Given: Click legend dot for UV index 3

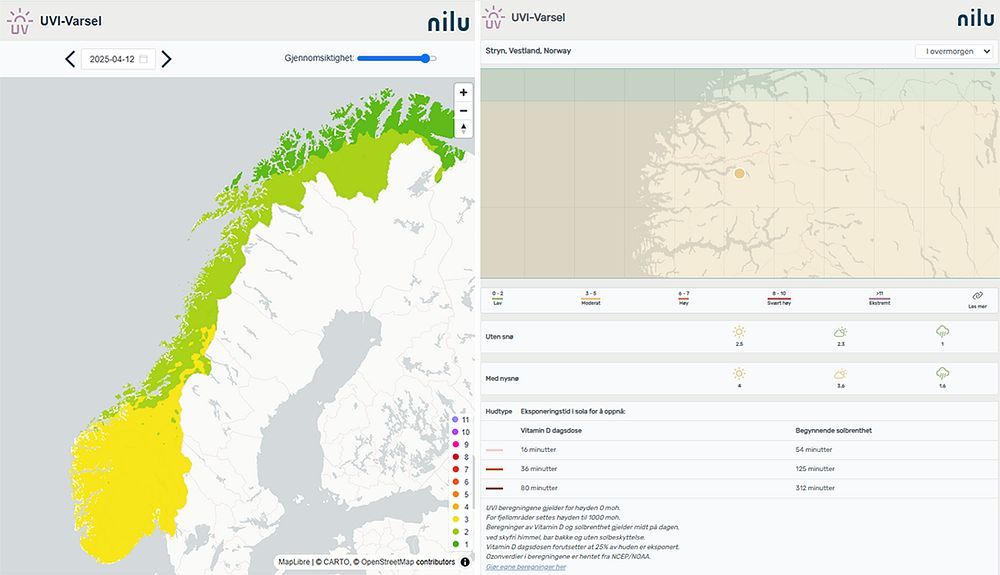Looking at the screenshot, I should click(x=455, y=519).
